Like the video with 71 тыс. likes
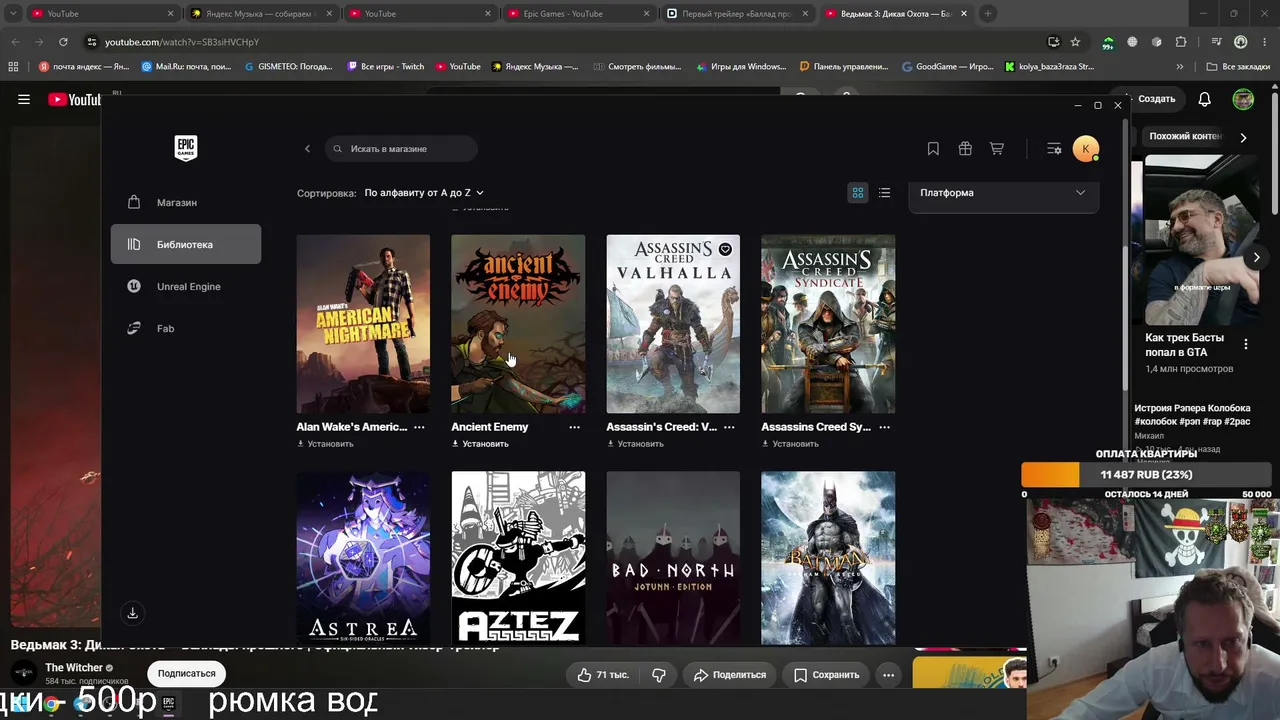1280x720 pixels. 602,675
